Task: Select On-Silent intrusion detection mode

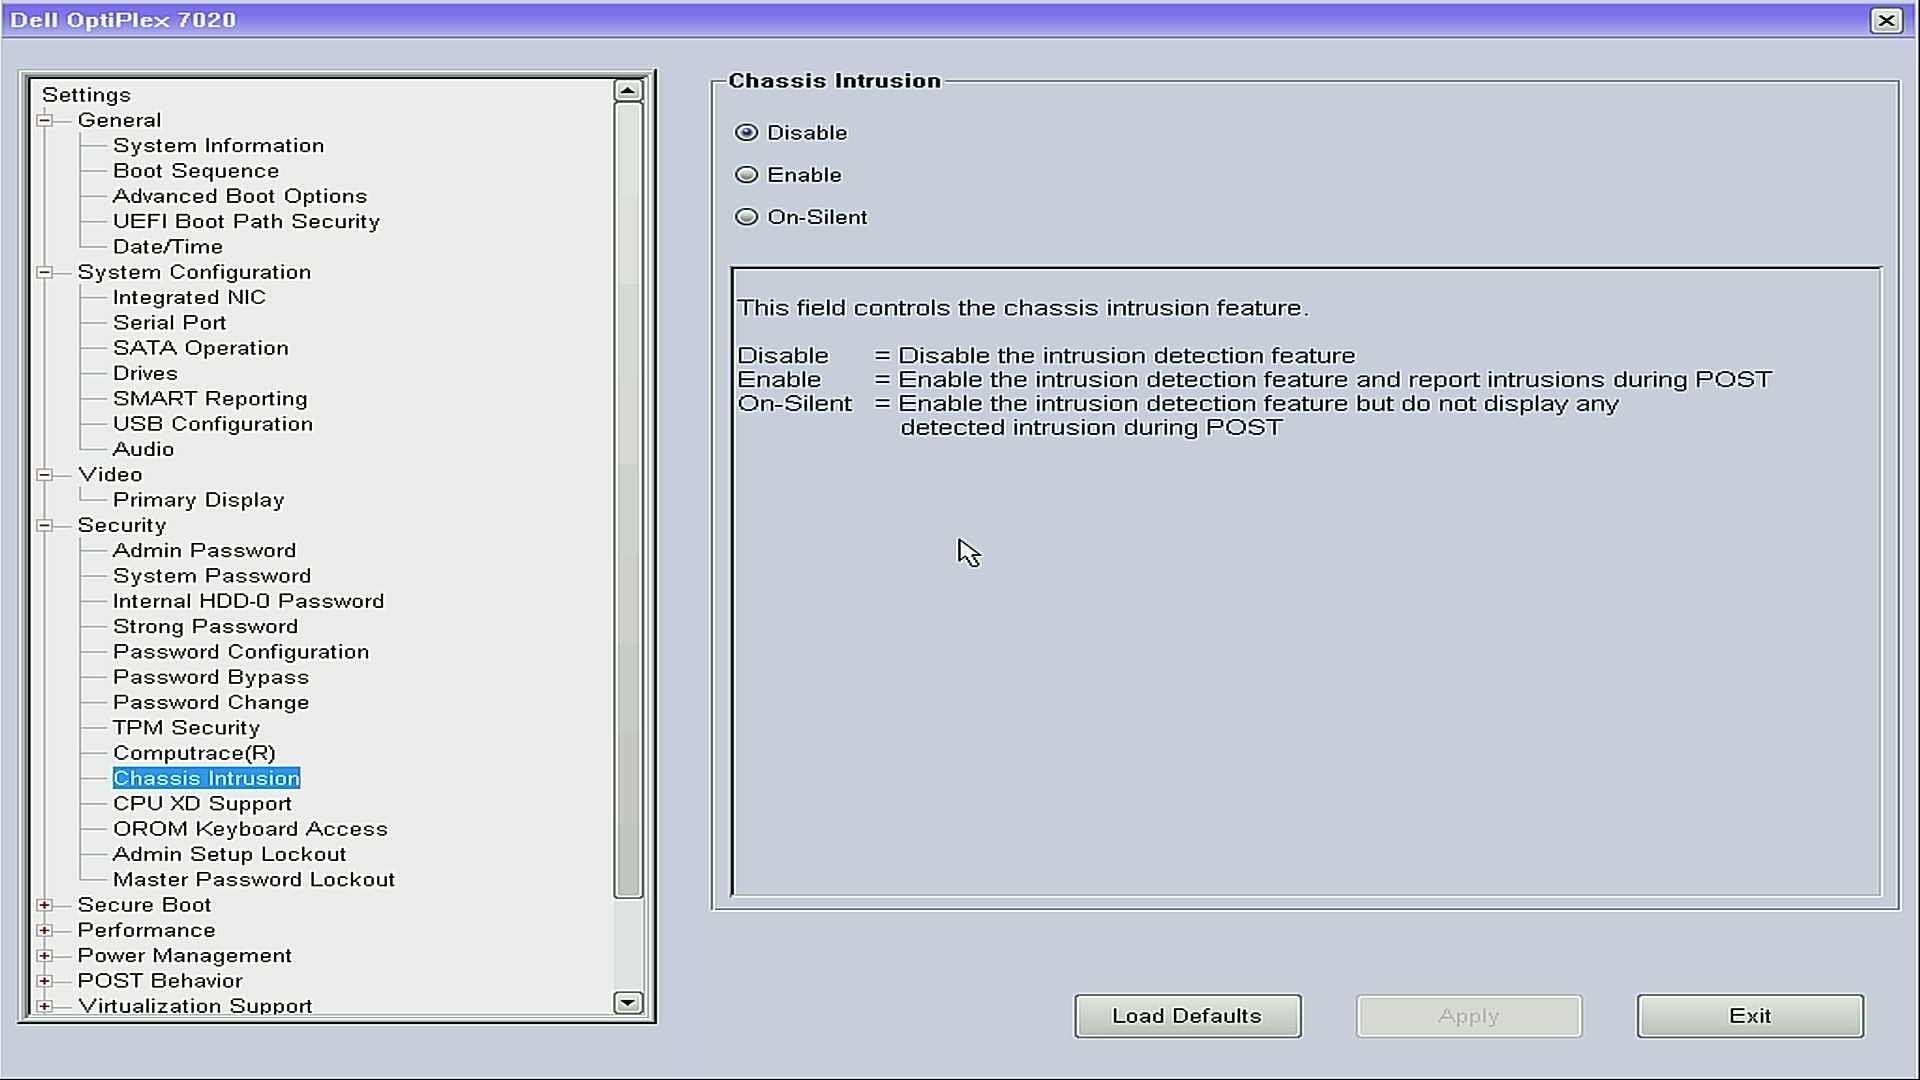Action: (745, 216)
